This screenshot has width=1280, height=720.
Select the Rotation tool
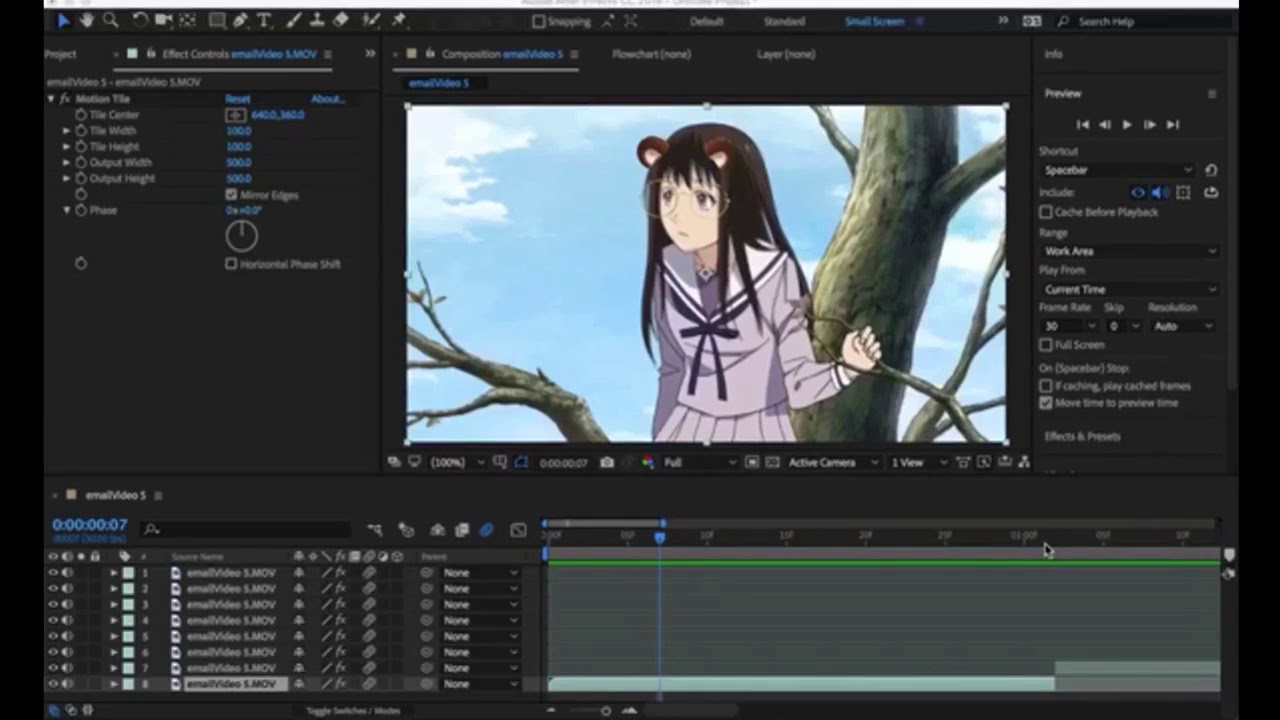[x=140, y=20]
